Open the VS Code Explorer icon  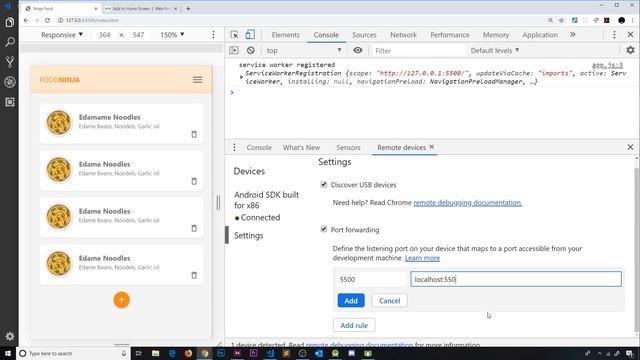[9, 22]
